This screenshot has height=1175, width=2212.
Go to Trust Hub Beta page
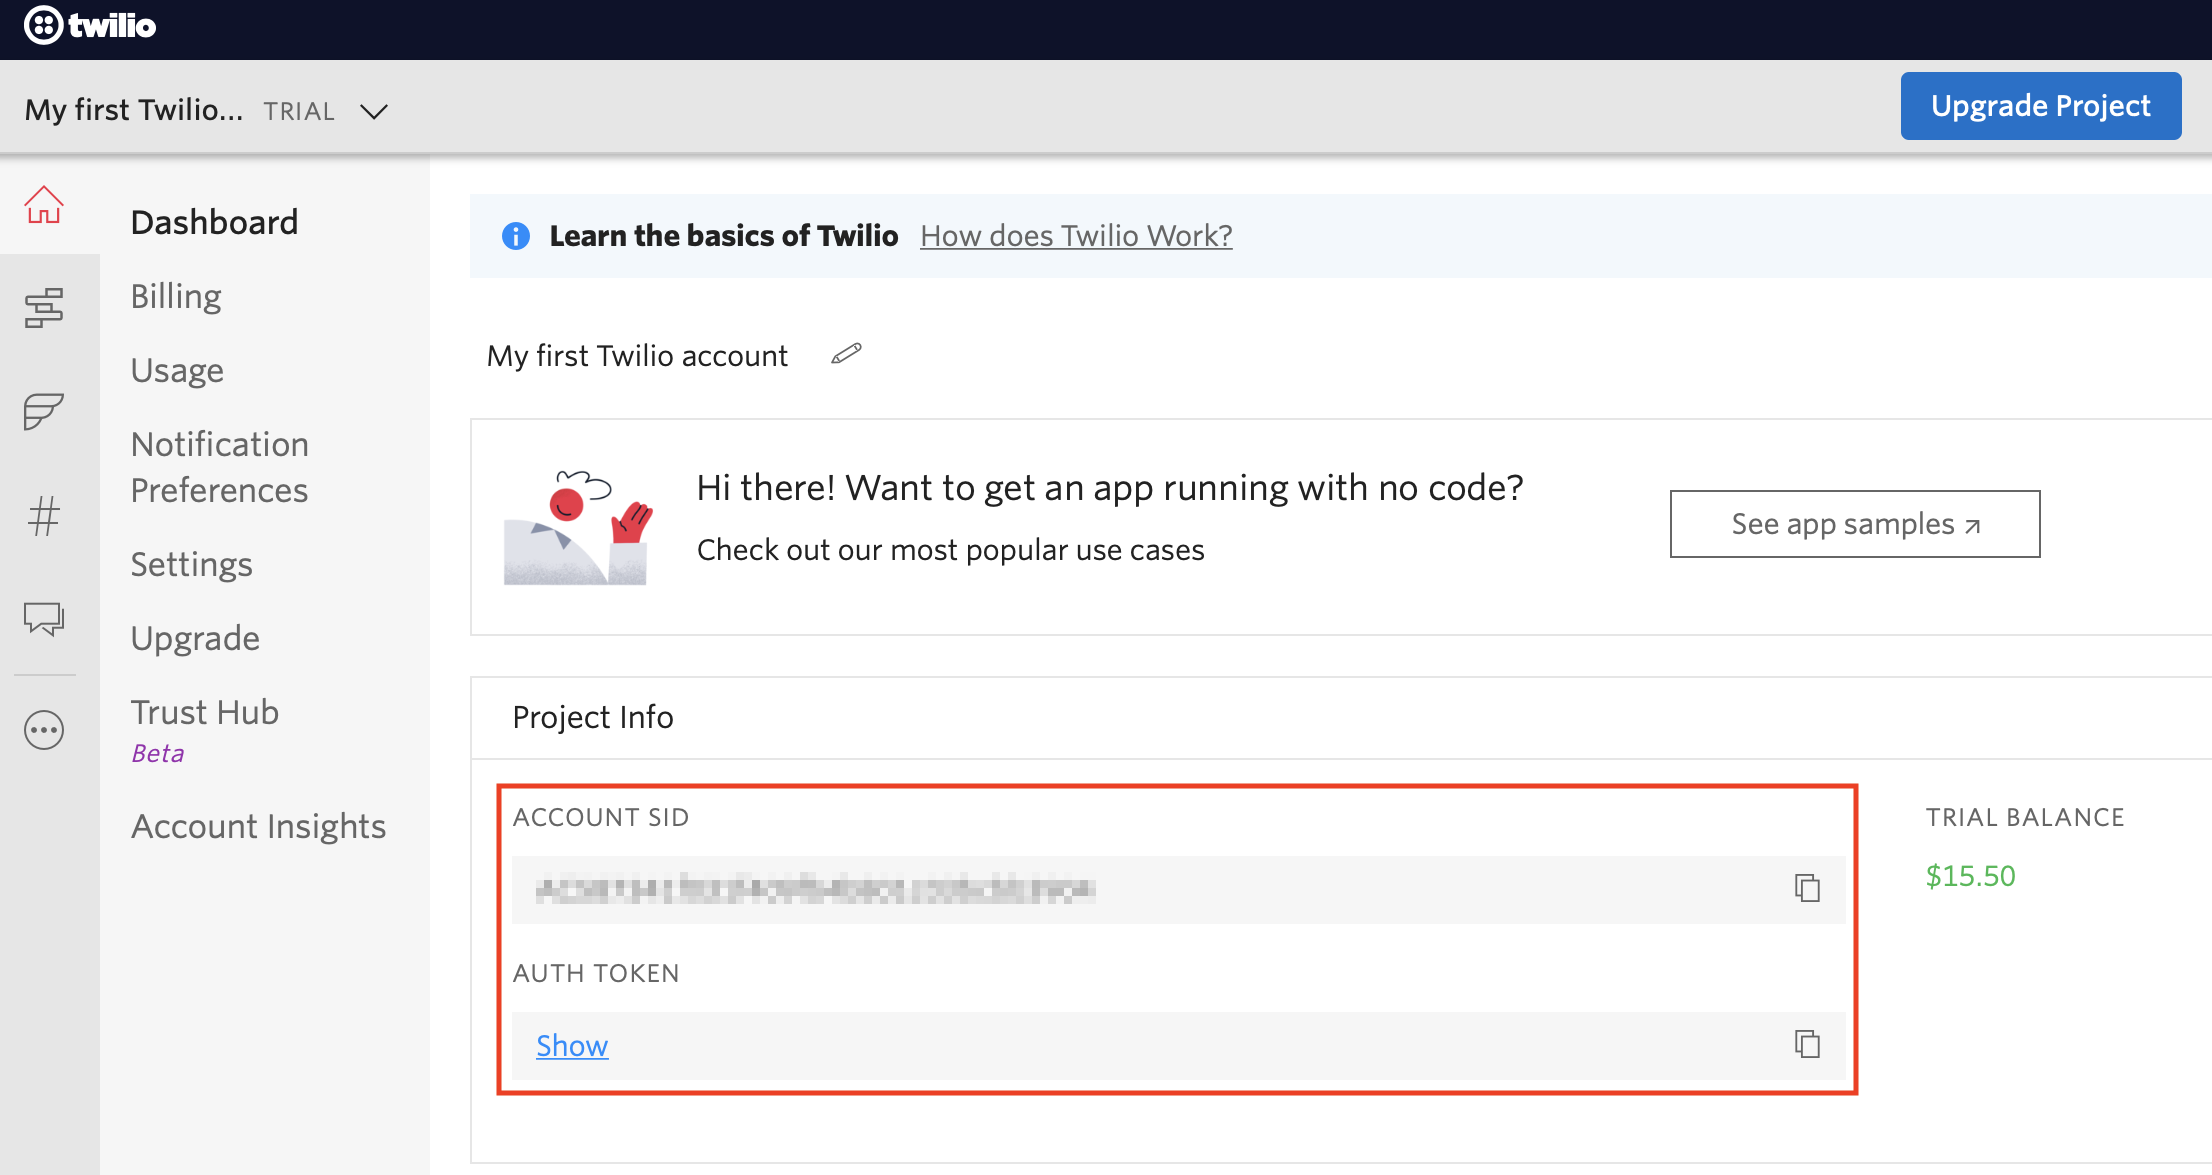205,713
